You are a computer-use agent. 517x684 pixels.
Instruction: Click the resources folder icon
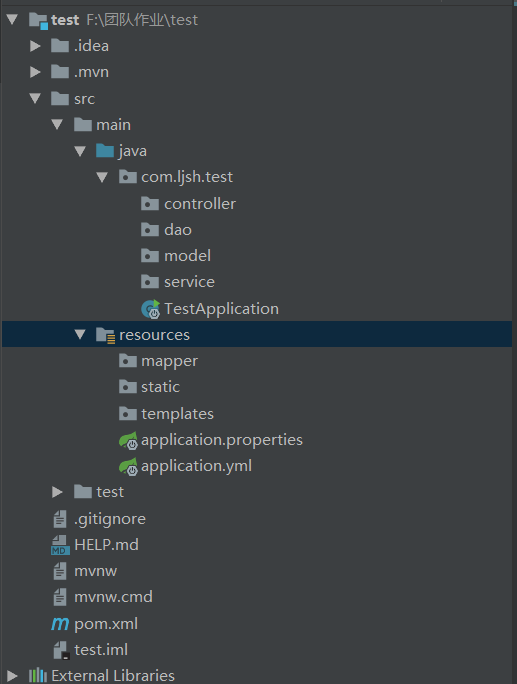[105, 335]
